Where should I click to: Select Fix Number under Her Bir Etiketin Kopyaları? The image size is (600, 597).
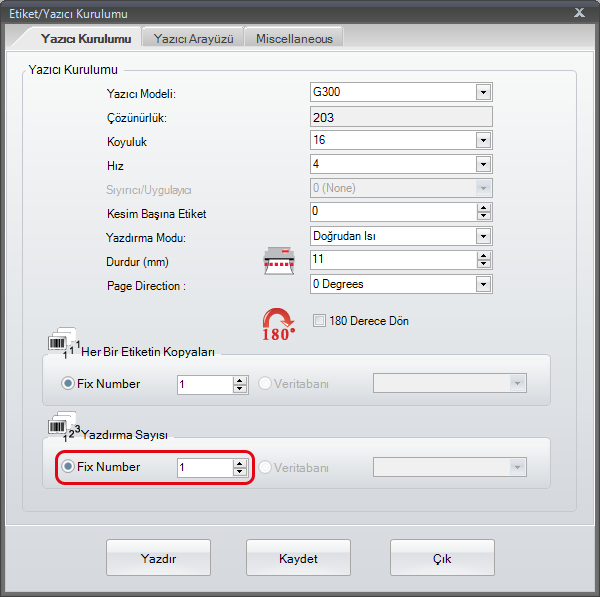[69, 384]
